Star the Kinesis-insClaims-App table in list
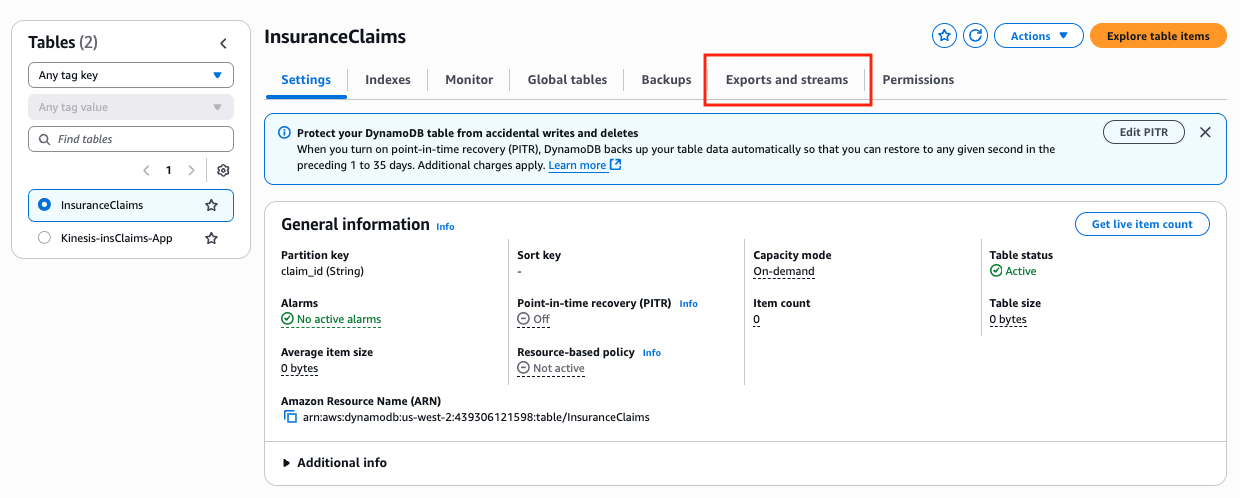Viewport: 1240px width, 498px height. (x=211, y=239)
